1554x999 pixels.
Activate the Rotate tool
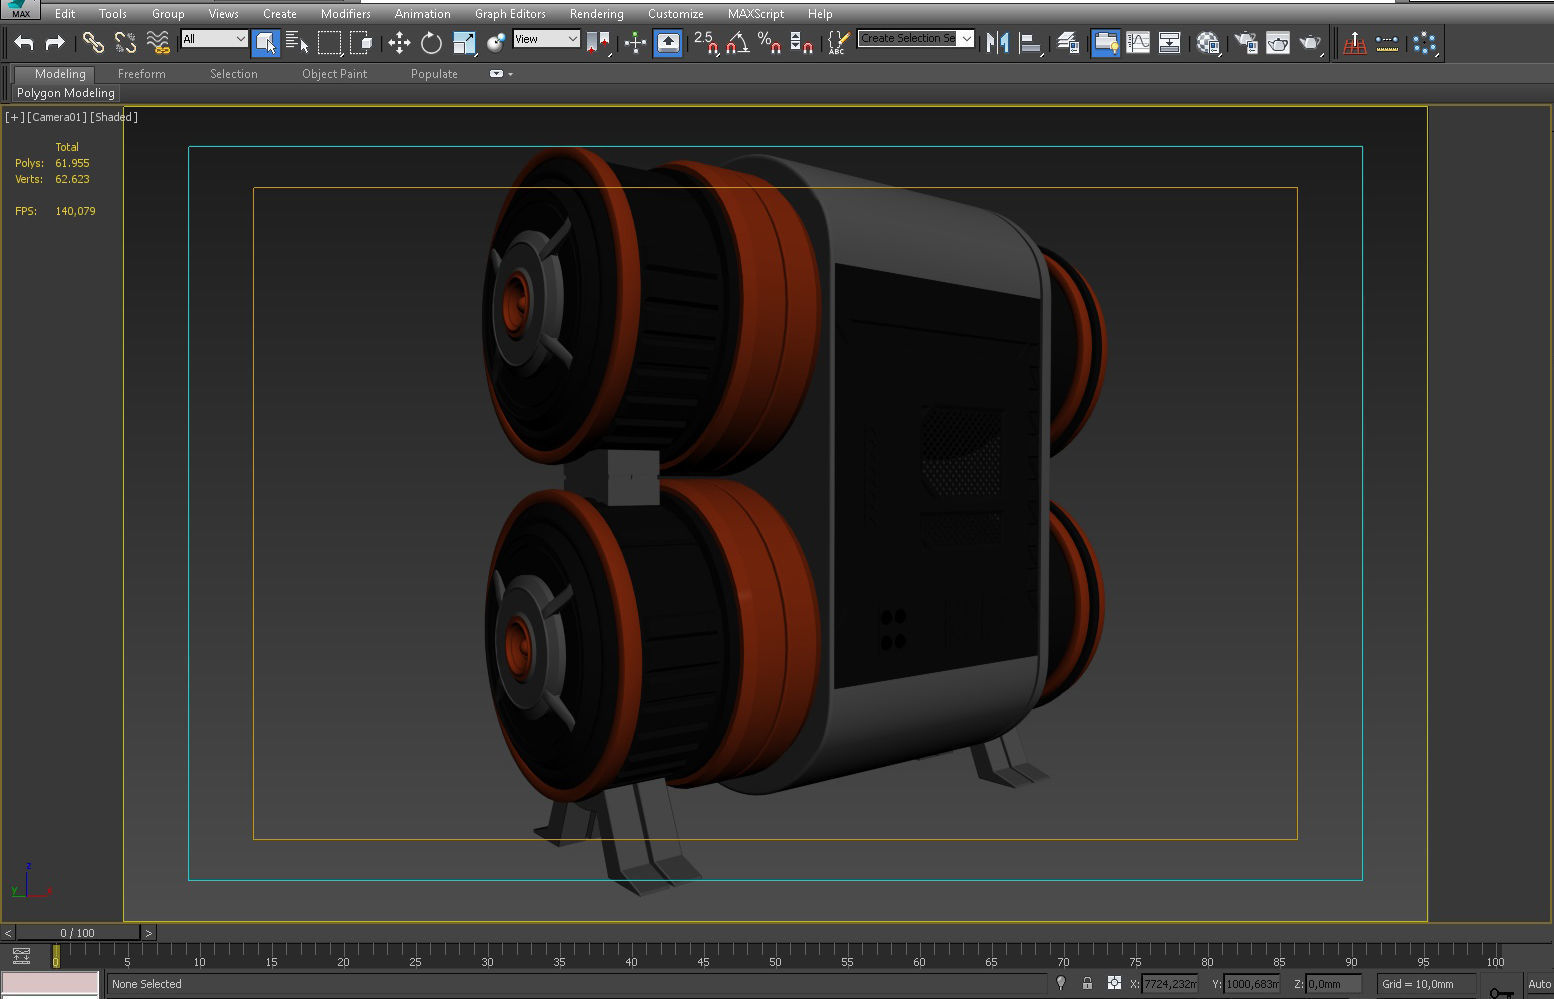pyautogui.click(x=430, y=43)
